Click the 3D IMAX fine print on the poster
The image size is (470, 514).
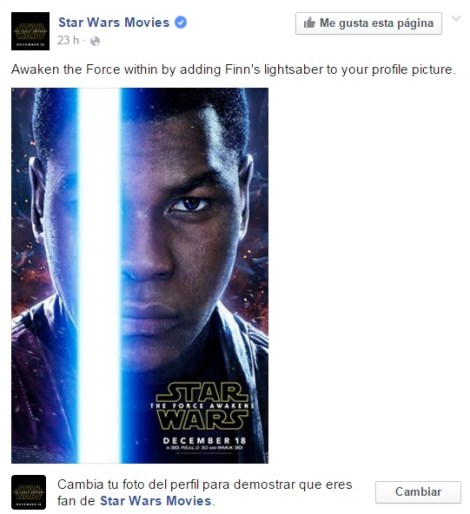click(x=205, y=448)
